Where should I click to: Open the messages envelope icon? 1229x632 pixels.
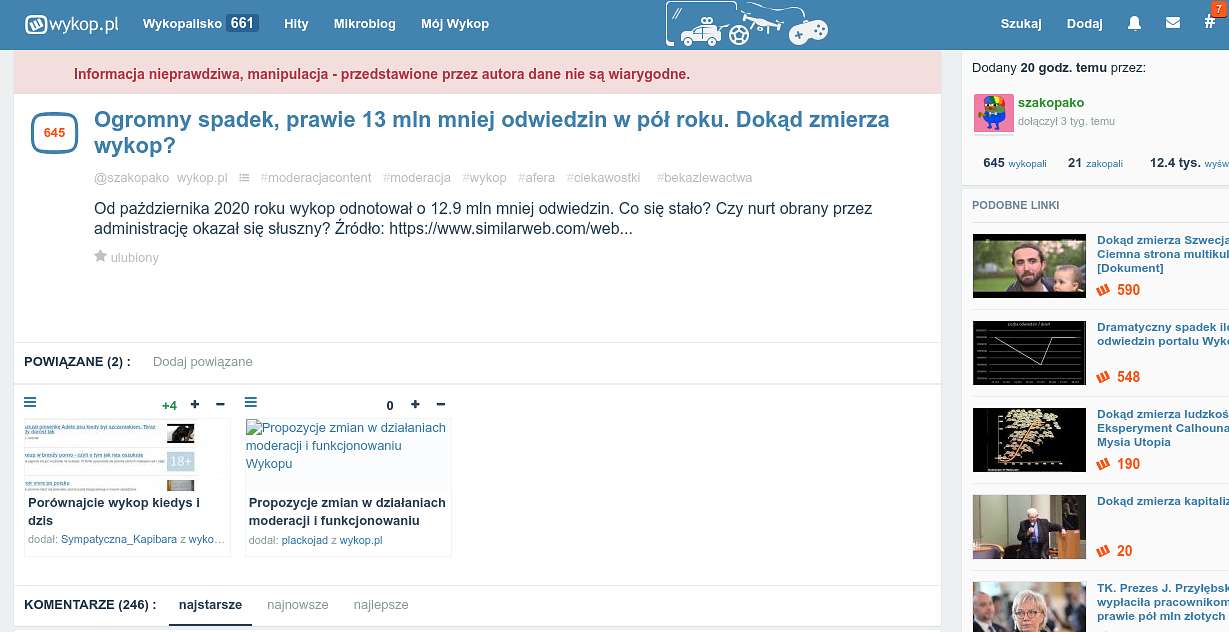1173,23
